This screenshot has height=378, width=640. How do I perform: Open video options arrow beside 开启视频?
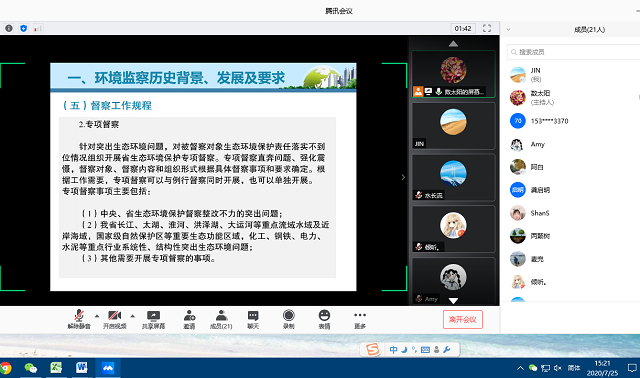point(133,316)
